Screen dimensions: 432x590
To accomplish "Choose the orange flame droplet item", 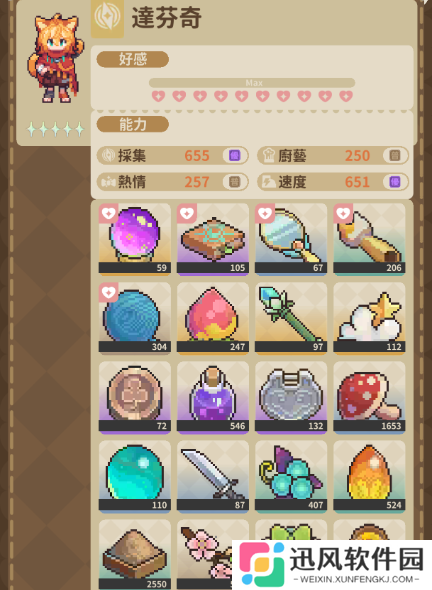I will 369,476.
